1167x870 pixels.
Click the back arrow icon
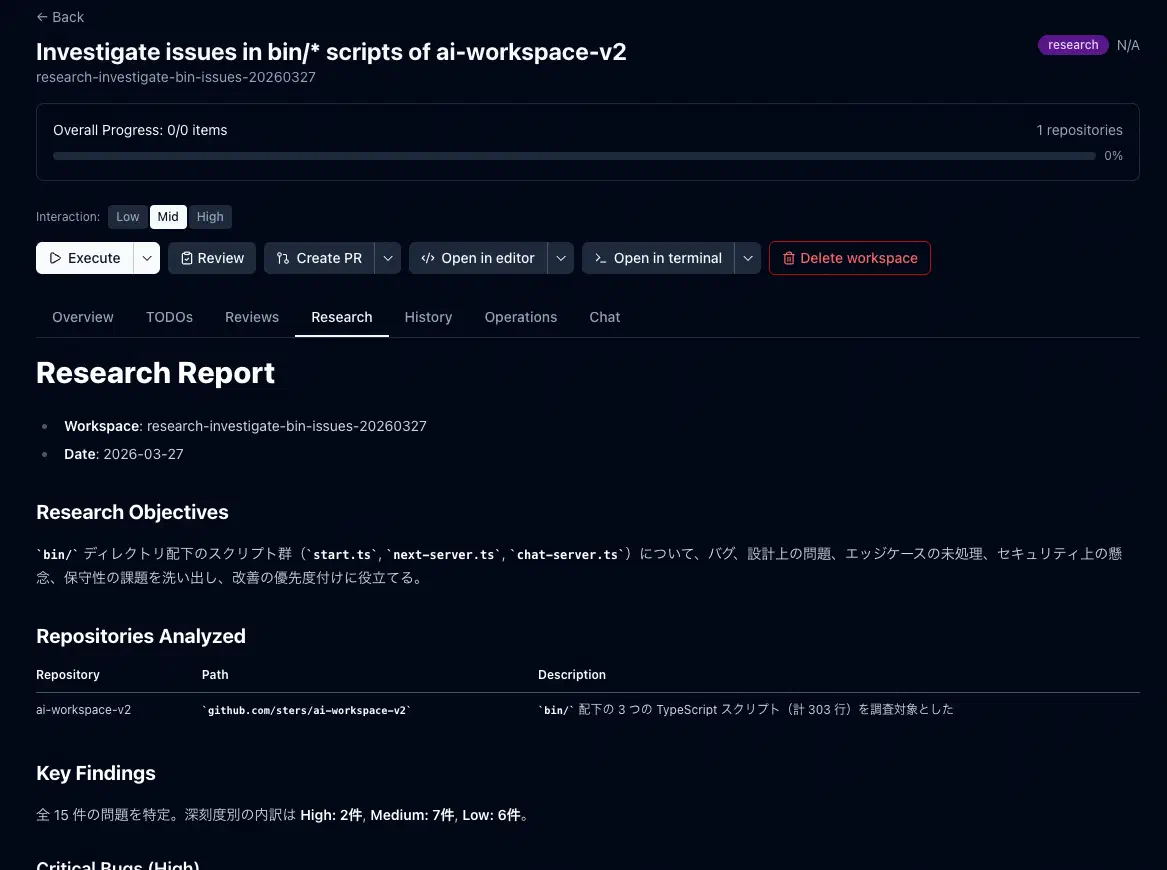click(41, 17)
